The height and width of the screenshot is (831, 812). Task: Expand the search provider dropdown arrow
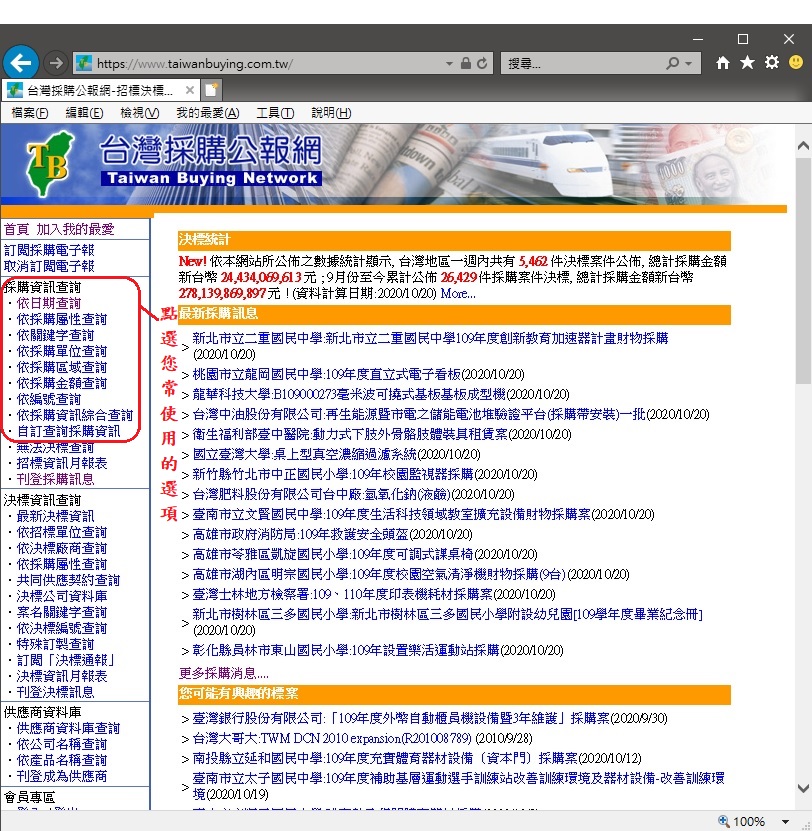689,64
